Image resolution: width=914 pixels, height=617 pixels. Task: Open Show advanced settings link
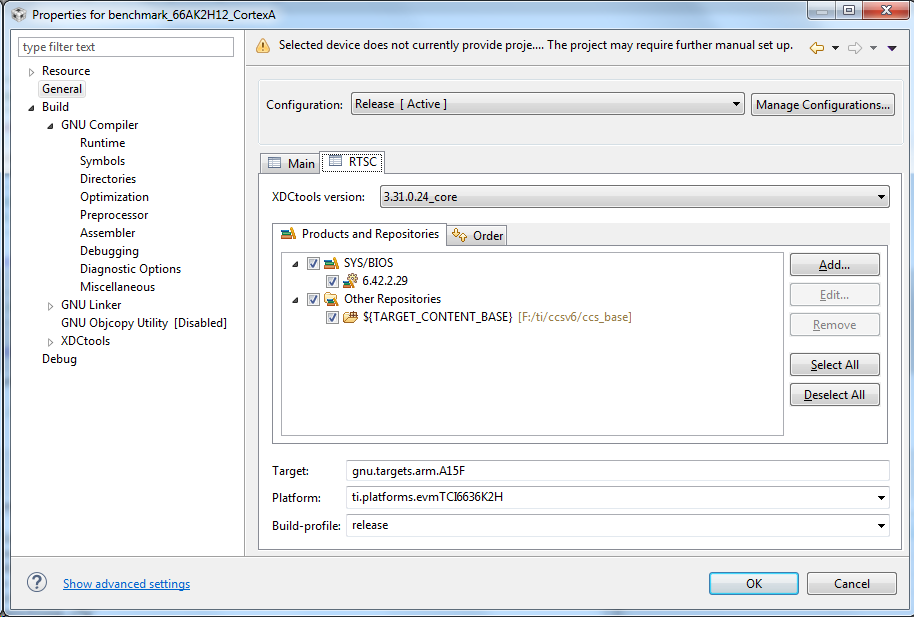(x=126, y=584)
